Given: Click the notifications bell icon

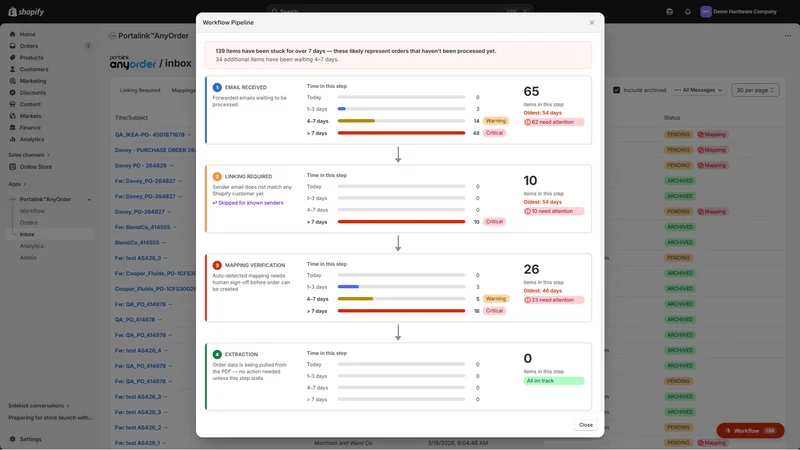Looking at the screenshot, I should pyautogui.click(x=688, y=12).
